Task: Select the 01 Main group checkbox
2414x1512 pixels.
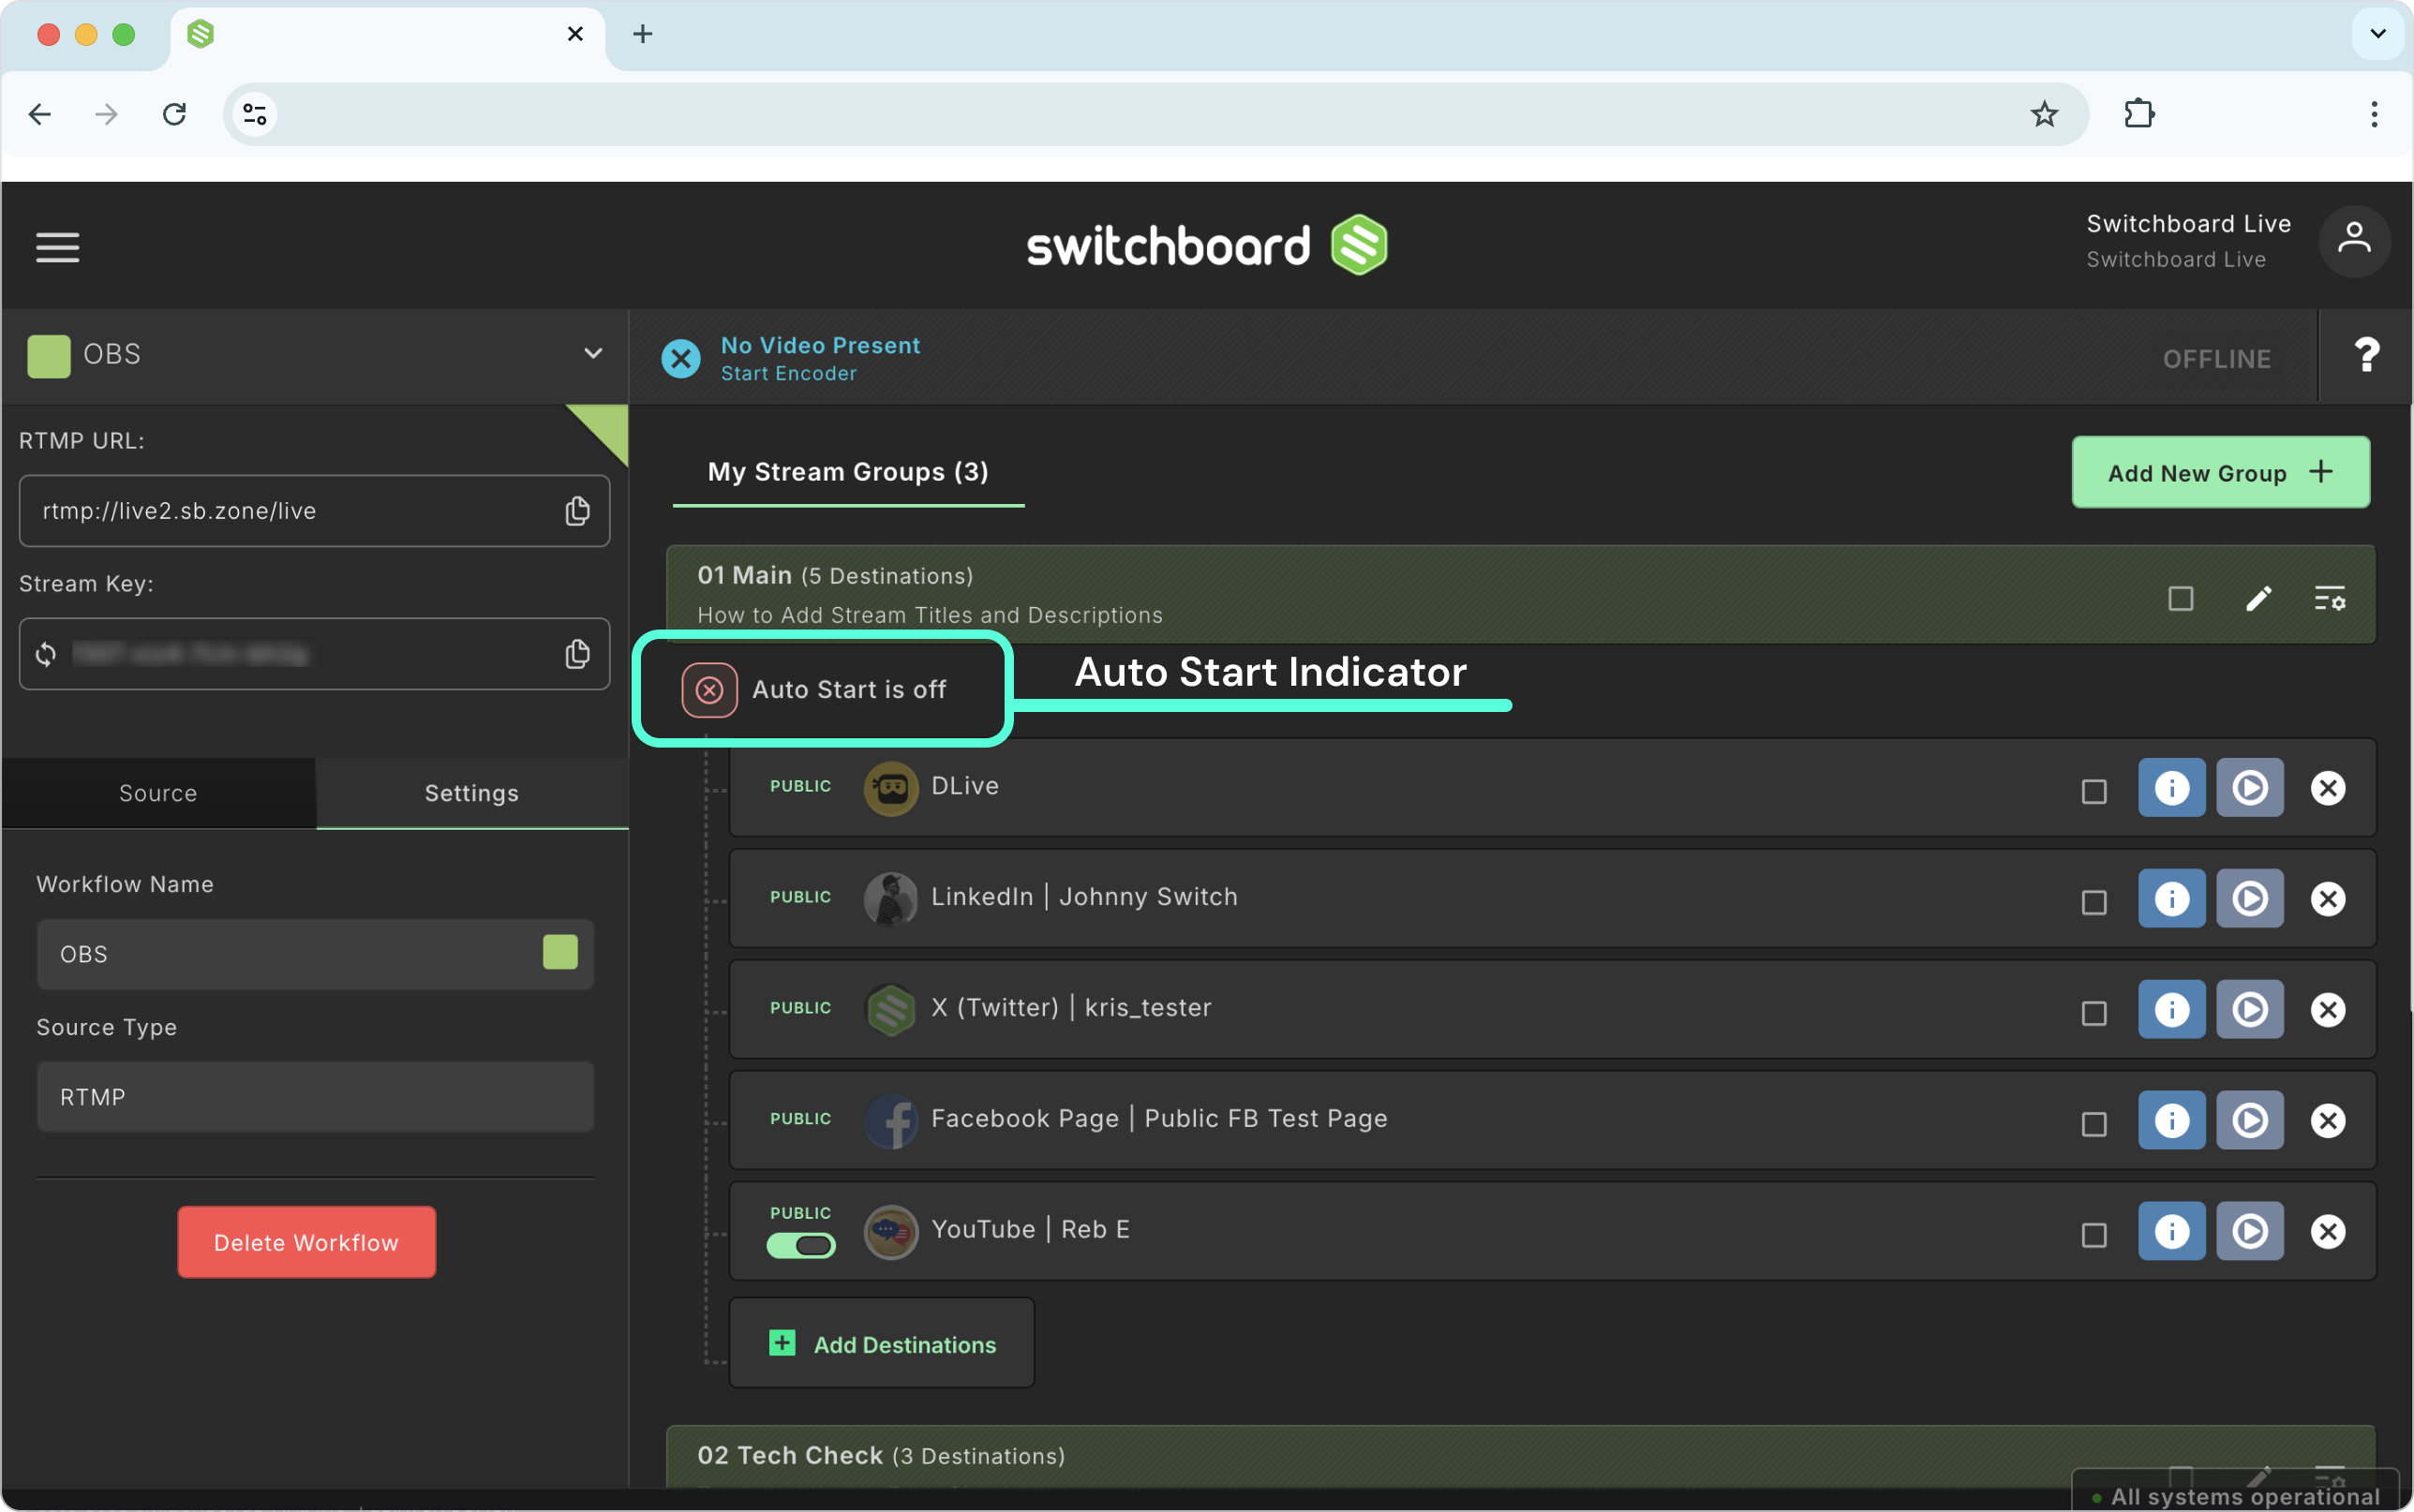Action: click(x=2180, y=598)
